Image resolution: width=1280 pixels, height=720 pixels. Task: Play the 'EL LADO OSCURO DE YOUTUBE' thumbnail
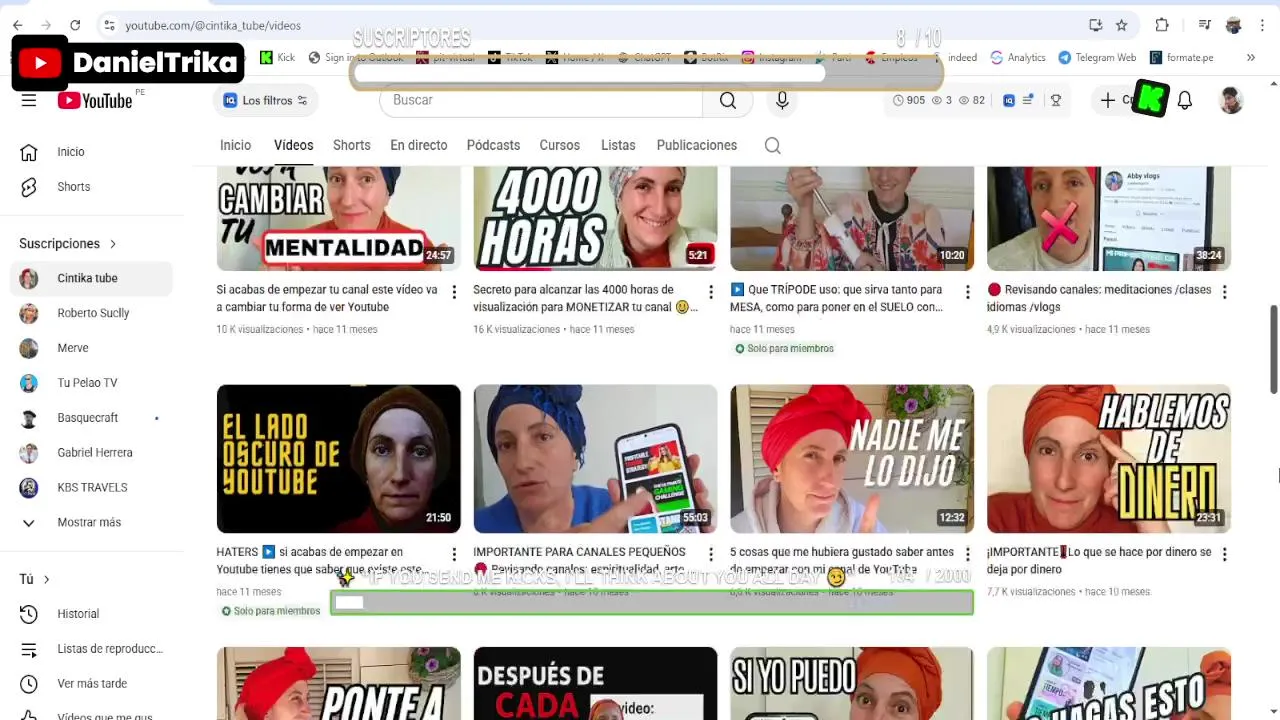pos(339,459)
